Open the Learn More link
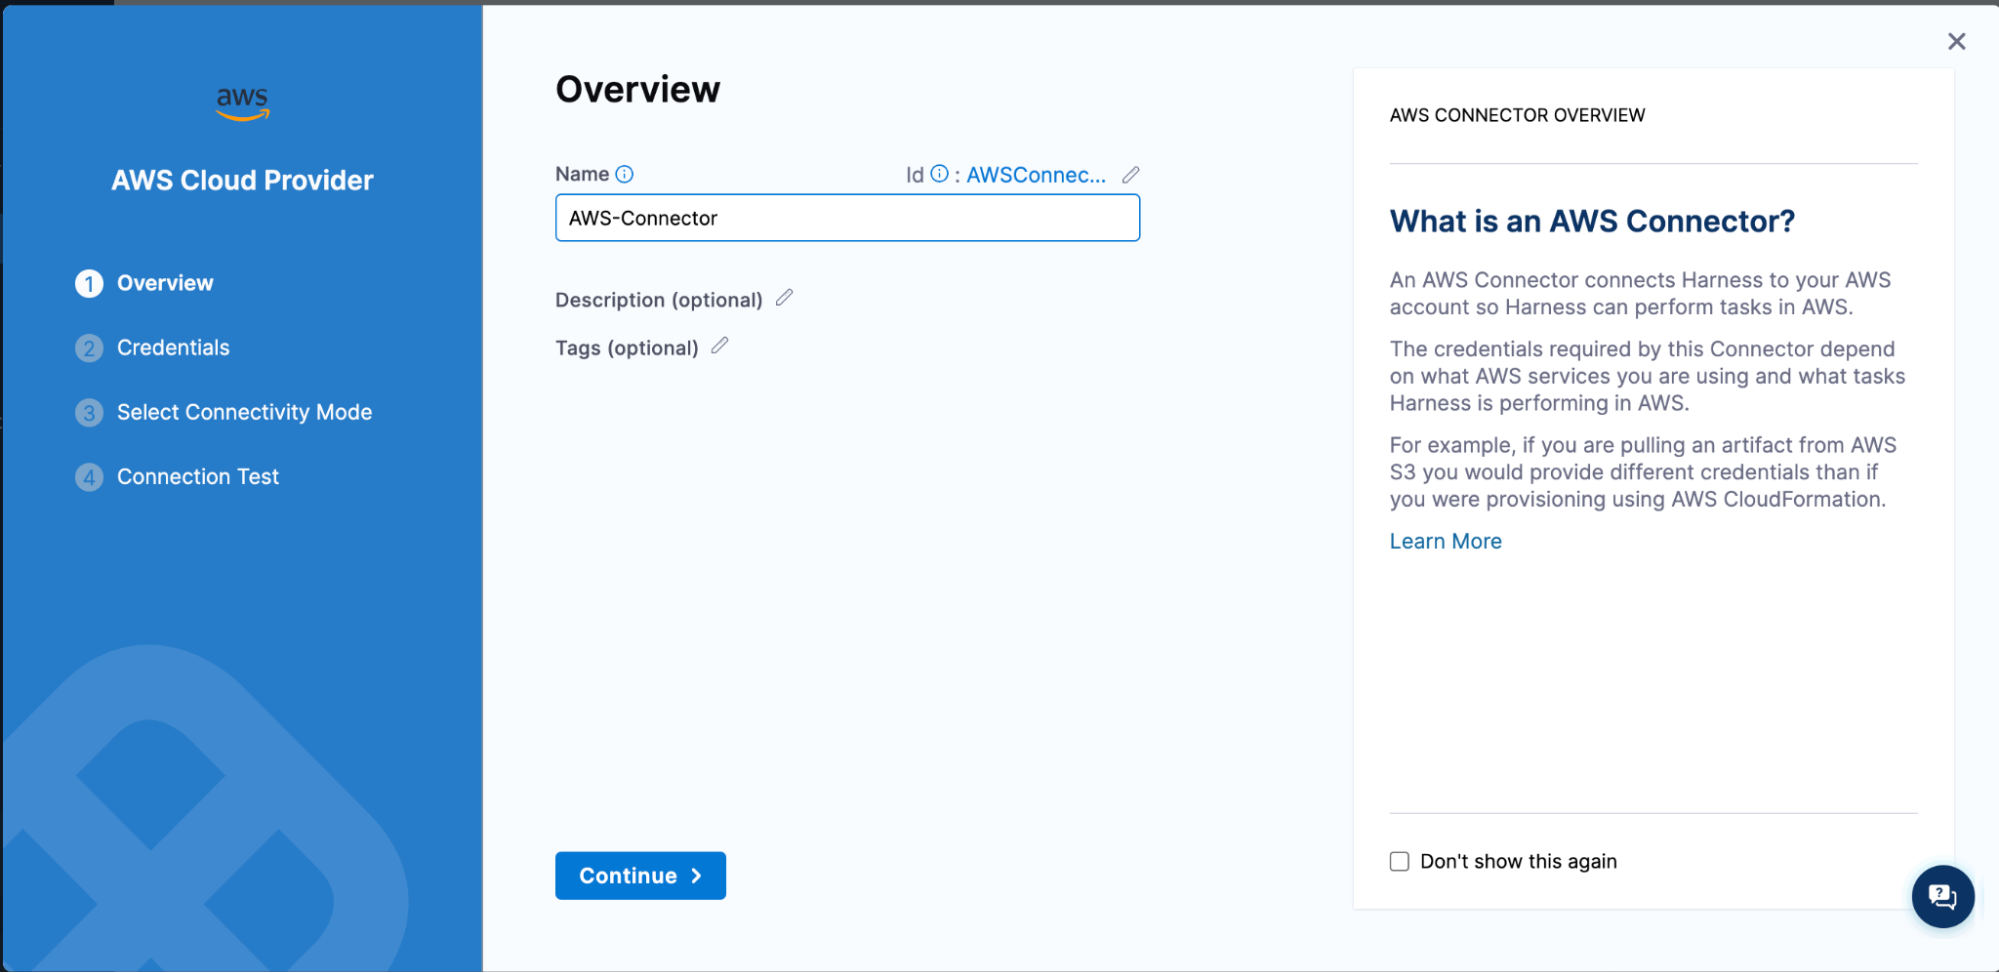 pyautogui.click(x=1445, y=541)
